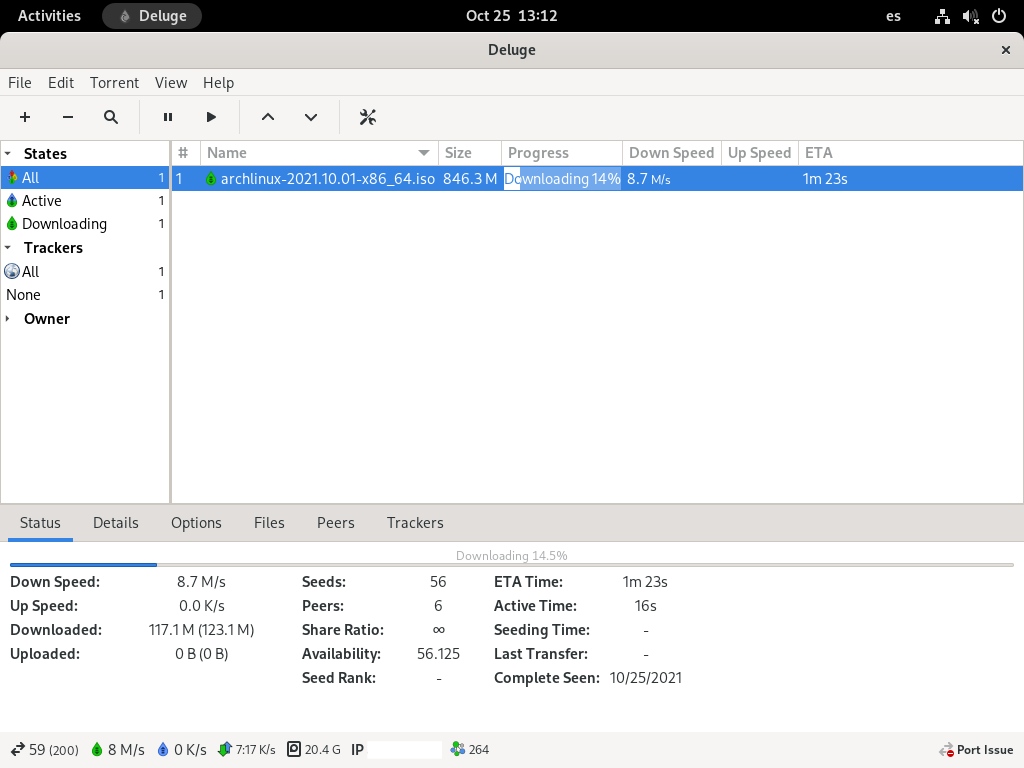The width and height of the screenshot is (1024, 768).
Task: Open Preferences with the tools icon
Action: point(368,117)
